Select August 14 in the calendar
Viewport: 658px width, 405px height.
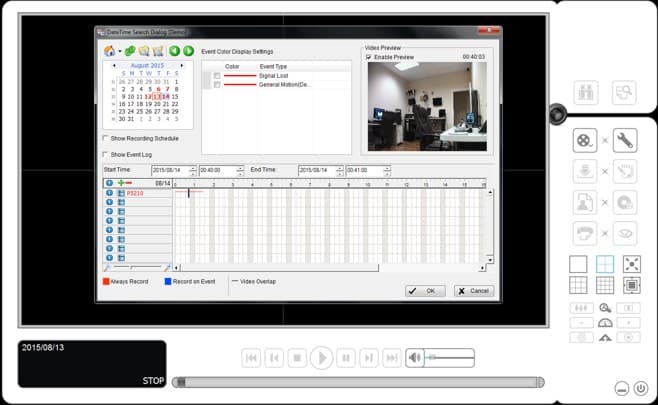click(166, 96)
